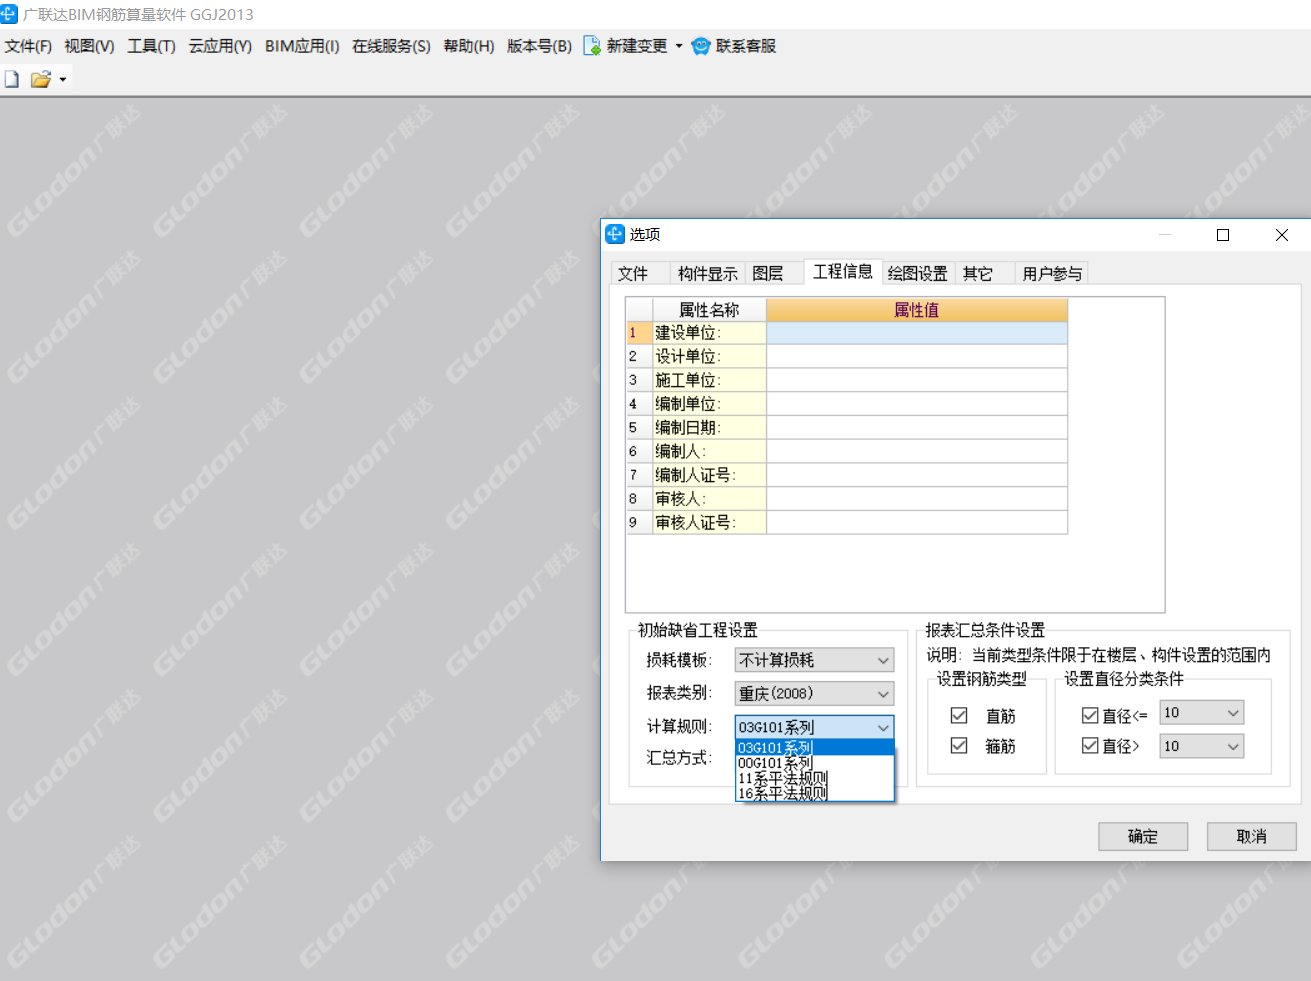Maximize the 选项 dialog
This screenshot has height=981, width=1311.
(x=1222, y=235)
